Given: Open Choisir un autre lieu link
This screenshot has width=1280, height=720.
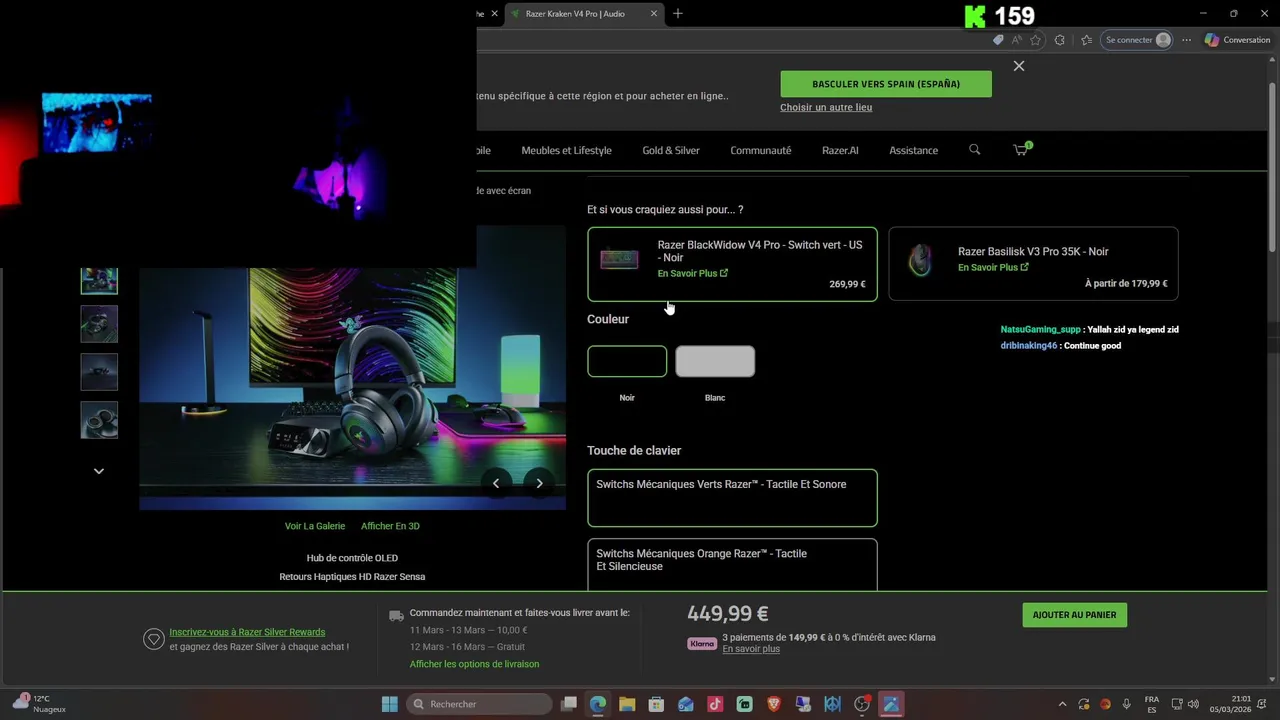Looking at the screenshot, I should pyautogui.click(x=826, y=107).
